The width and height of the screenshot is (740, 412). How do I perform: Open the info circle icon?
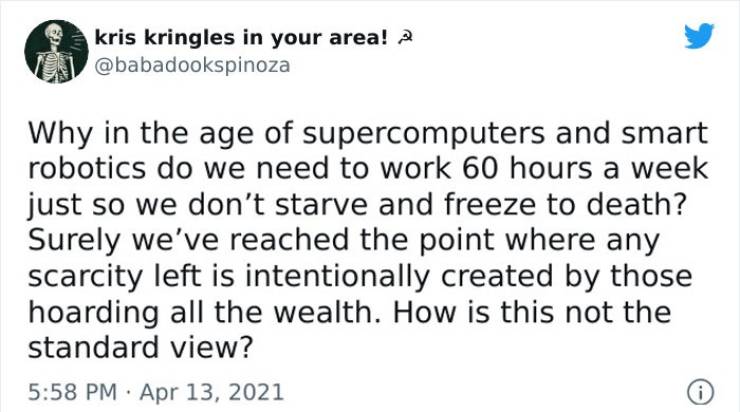[x=700, y=392]
